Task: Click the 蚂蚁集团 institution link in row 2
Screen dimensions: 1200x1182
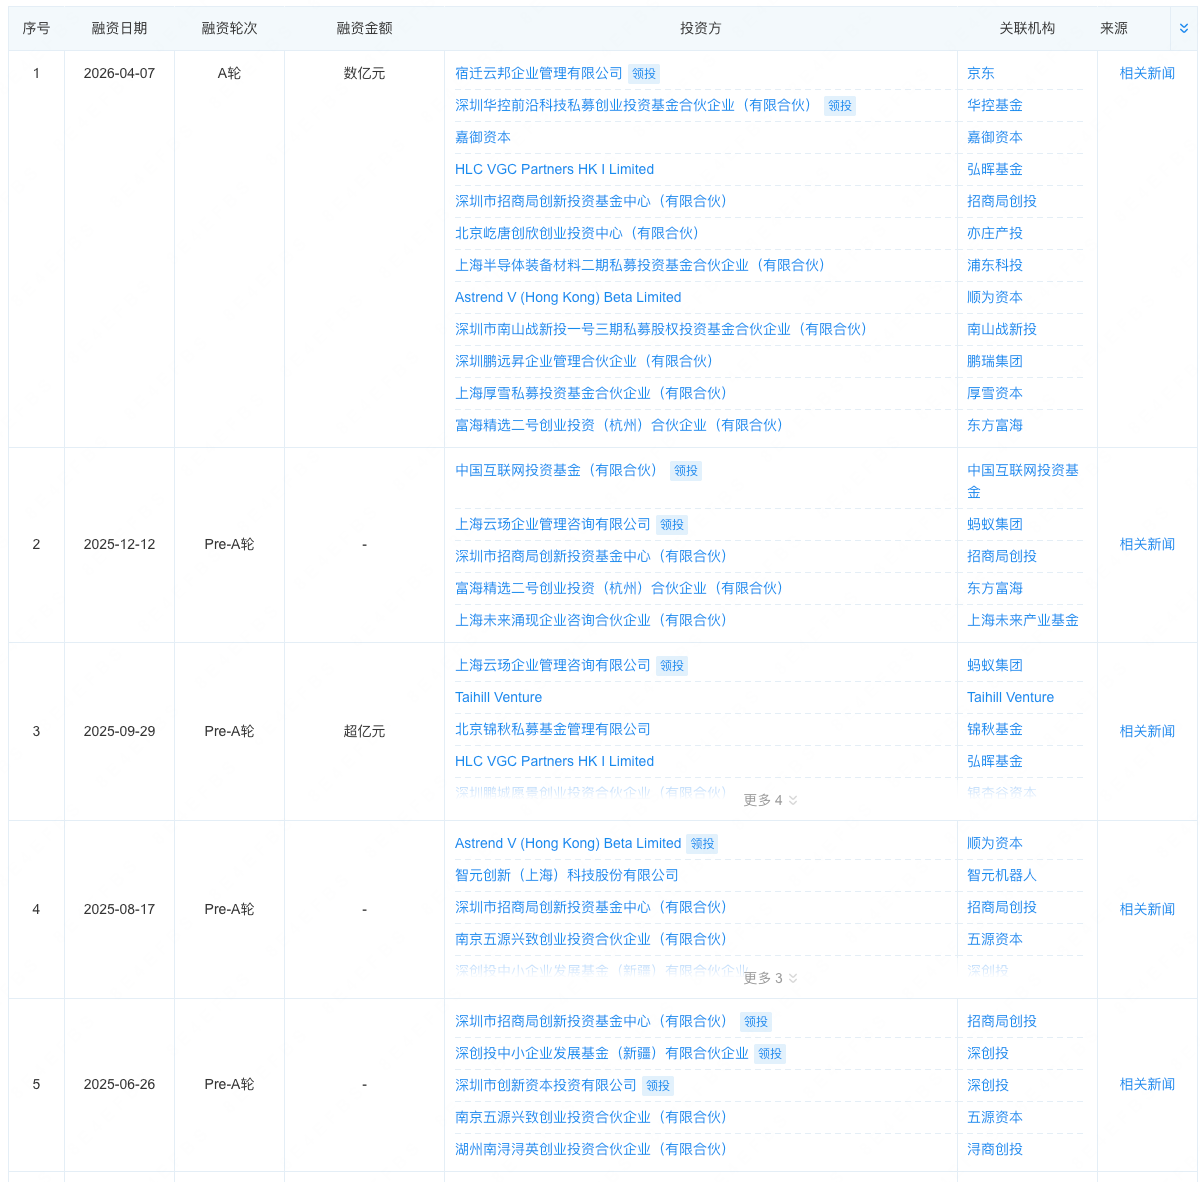Action: pyautogui.click(x=994, y=524)
